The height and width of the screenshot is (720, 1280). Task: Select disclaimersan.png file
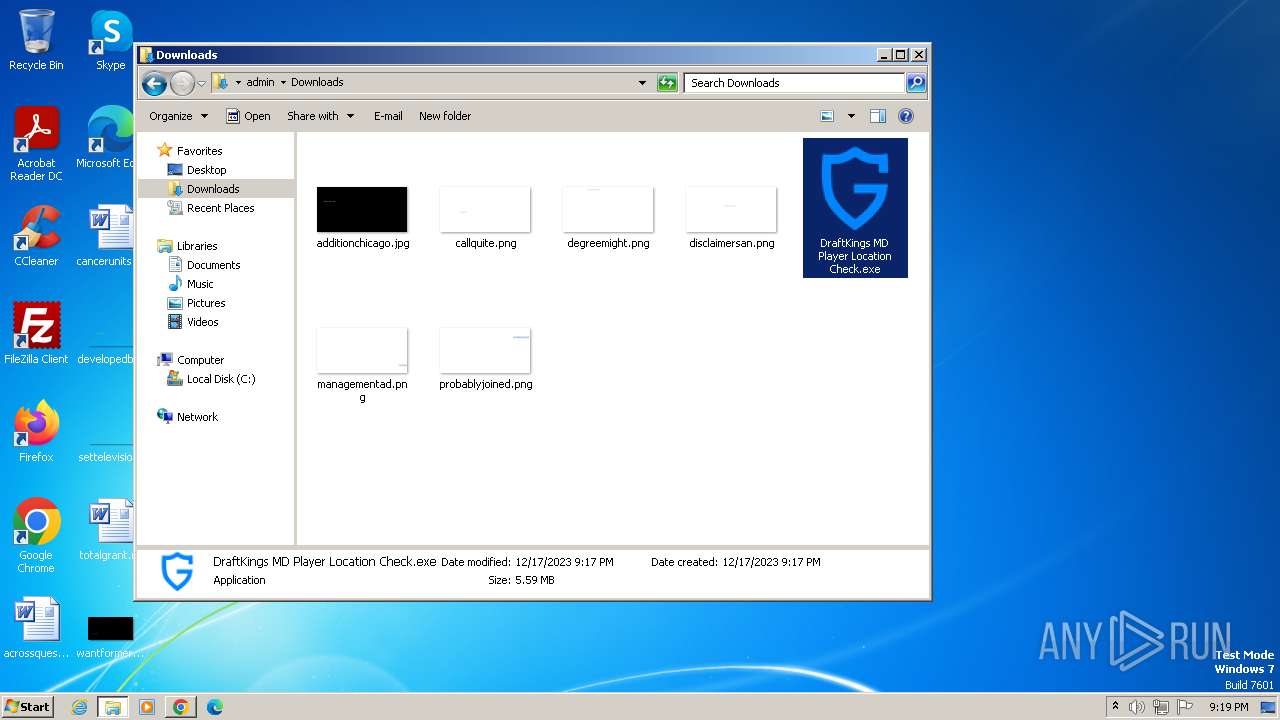731,218
